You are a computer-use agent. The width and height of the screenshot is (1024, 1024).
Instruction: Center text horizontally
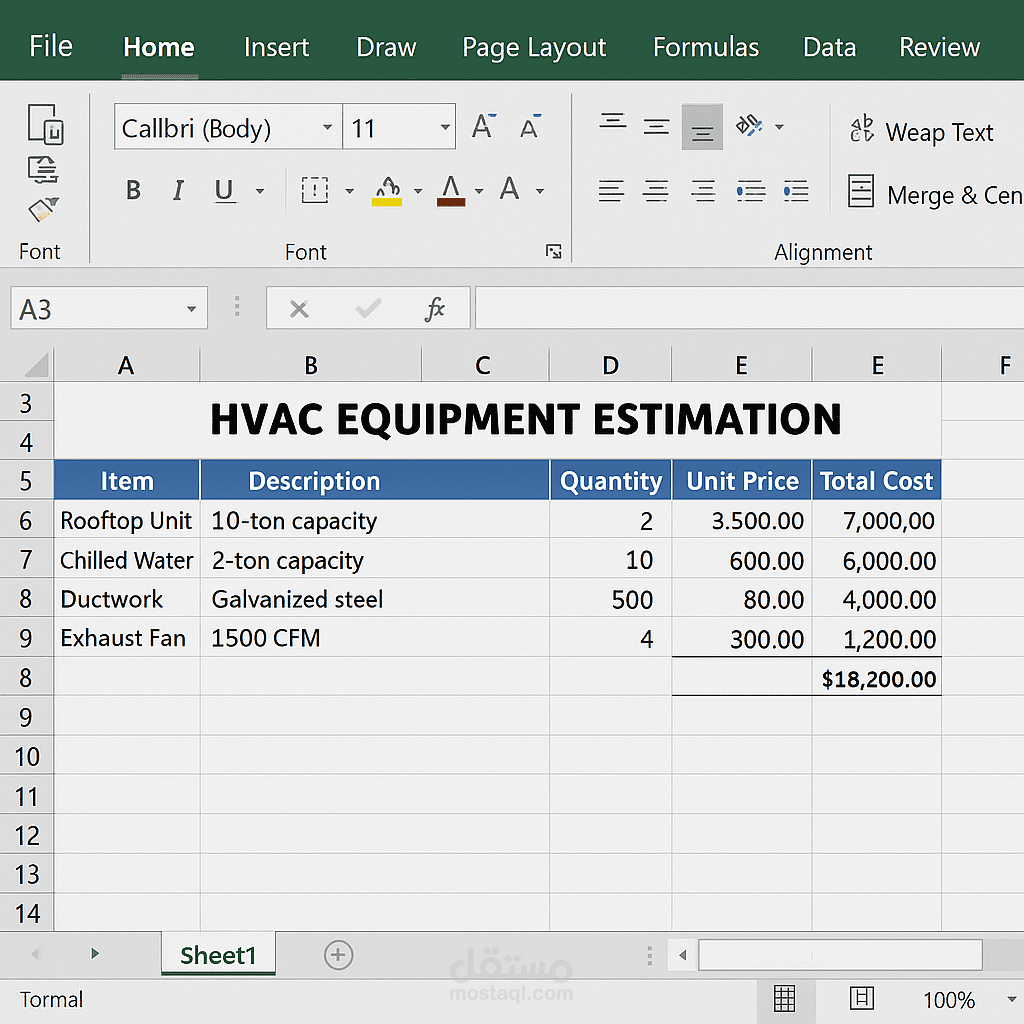tap(656, 191)
